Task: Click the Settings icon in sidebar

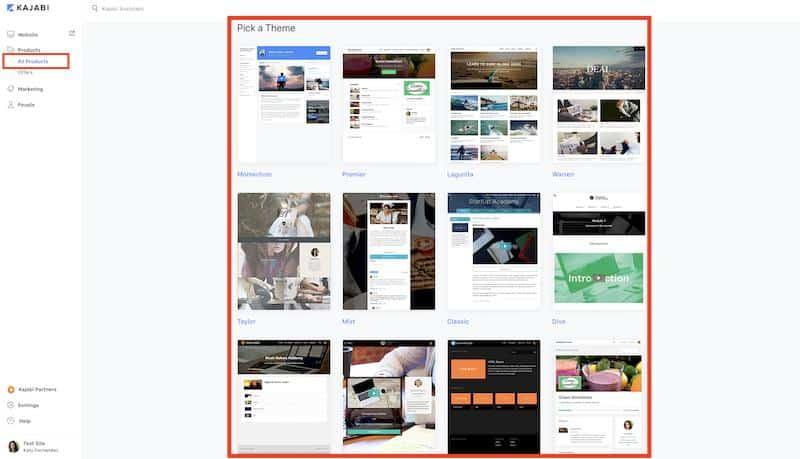Action: point(11,405)
